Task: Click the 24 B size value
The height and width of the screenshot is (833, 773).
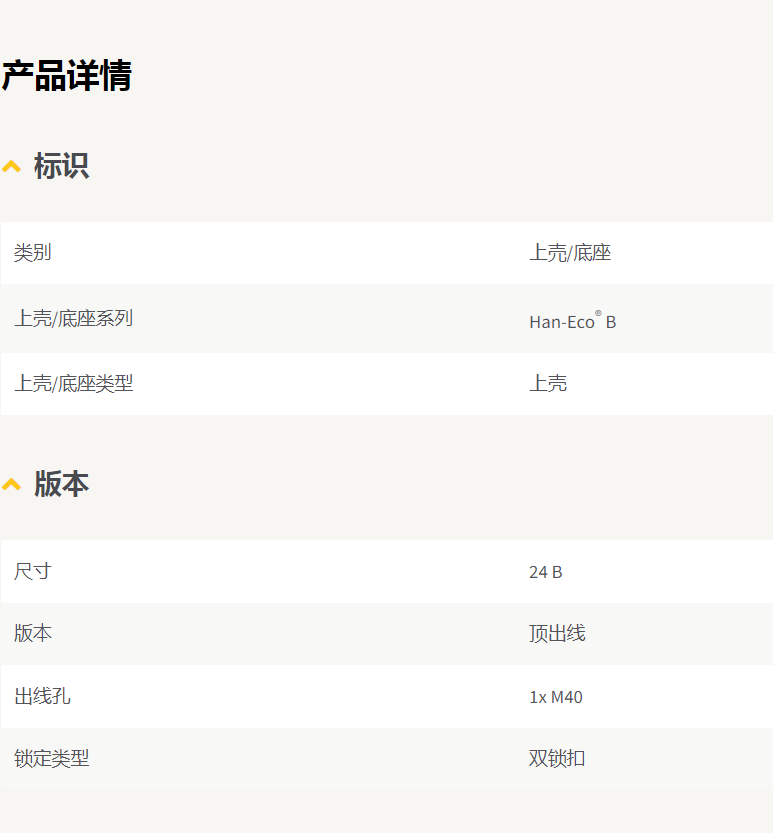Action: coord(545,572)
